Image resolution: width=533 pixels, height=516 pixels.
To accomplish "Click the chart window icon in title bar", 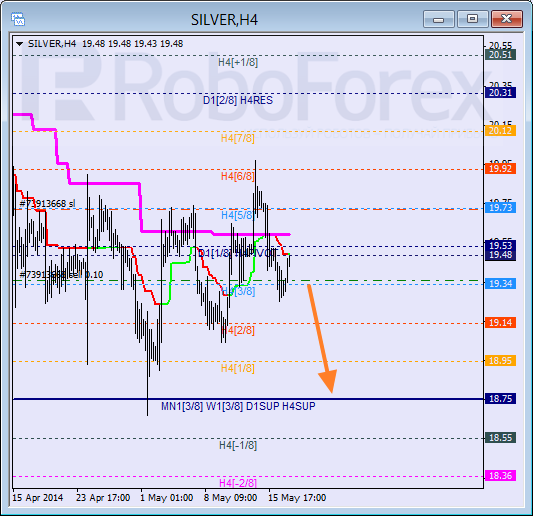I will coord(18,19).
